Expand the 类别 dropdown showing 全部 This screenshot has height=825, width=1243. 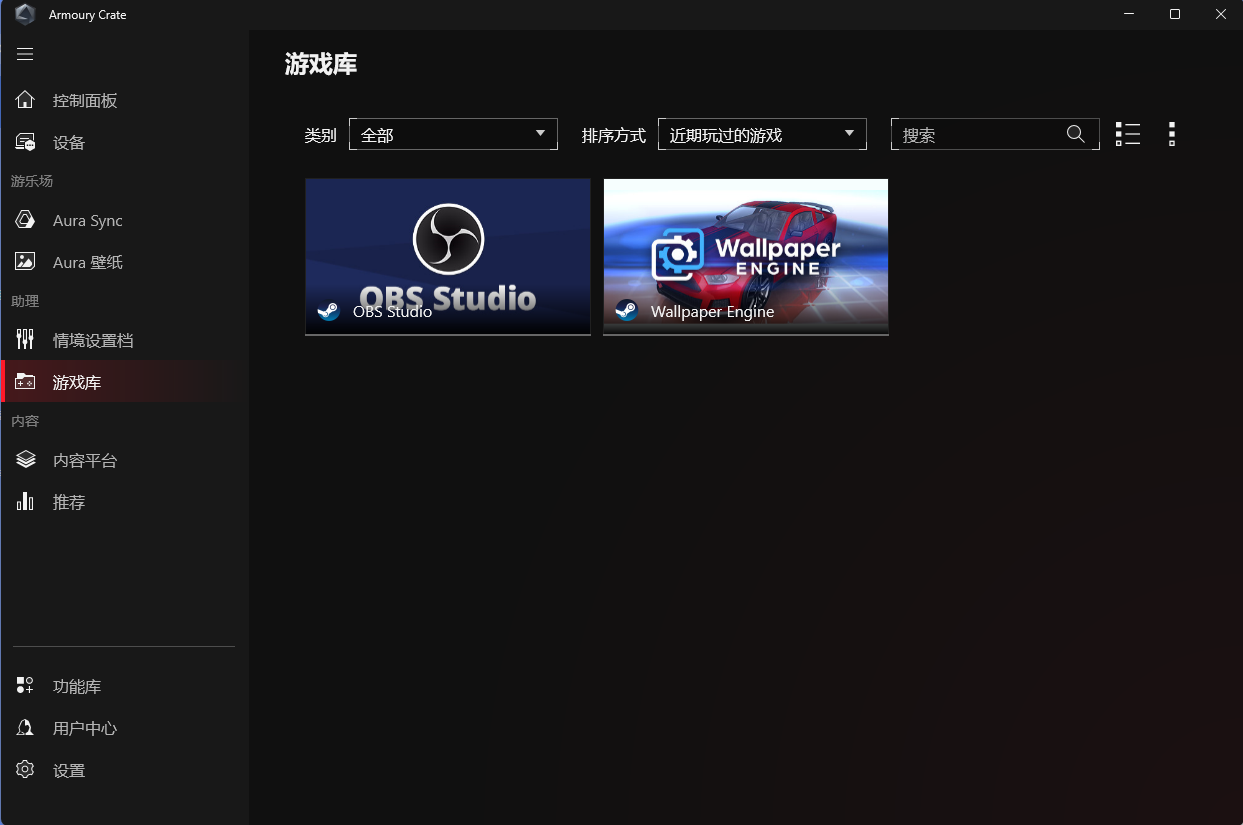point(453,135)
